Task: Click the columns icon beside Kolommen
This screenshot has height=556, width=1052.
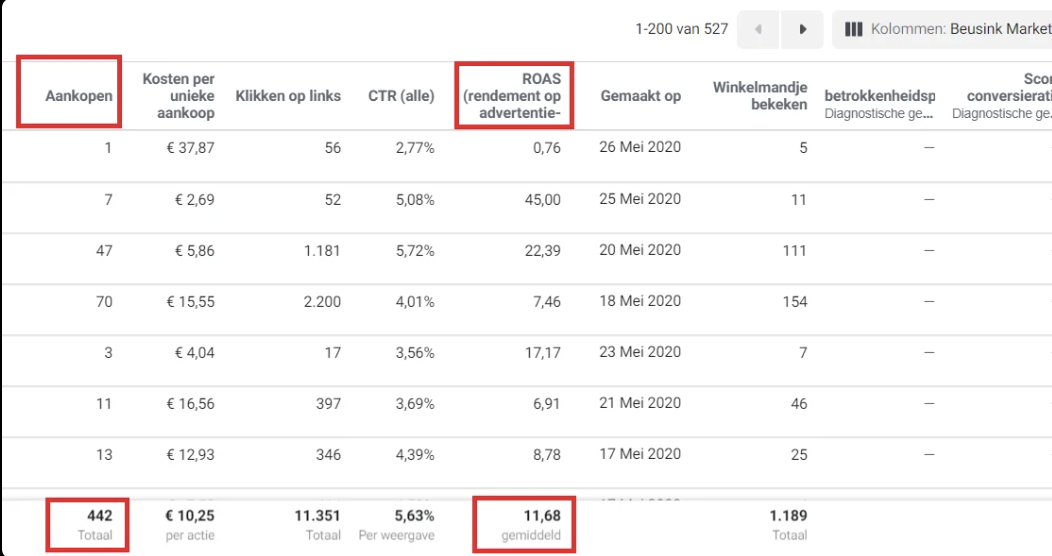Action: tap(853, 30)
